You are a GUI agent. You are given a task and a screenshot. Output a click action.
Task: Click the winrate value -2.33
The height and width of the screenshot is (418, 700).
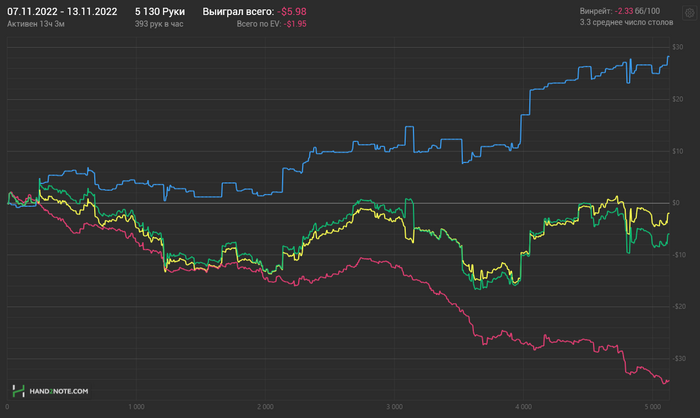tap(624, 11)
